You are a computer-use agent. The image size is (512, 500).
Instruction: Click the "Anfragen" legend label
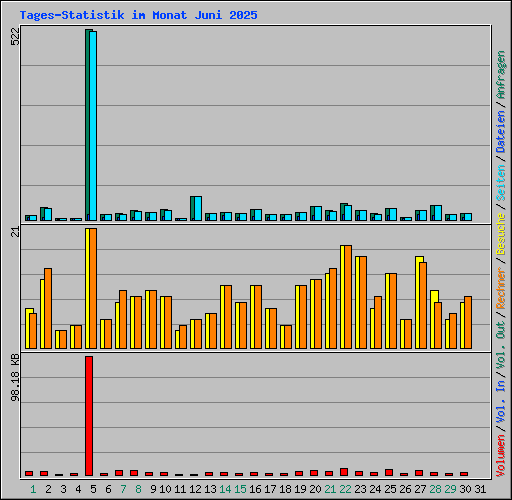[x=501, y=75]
